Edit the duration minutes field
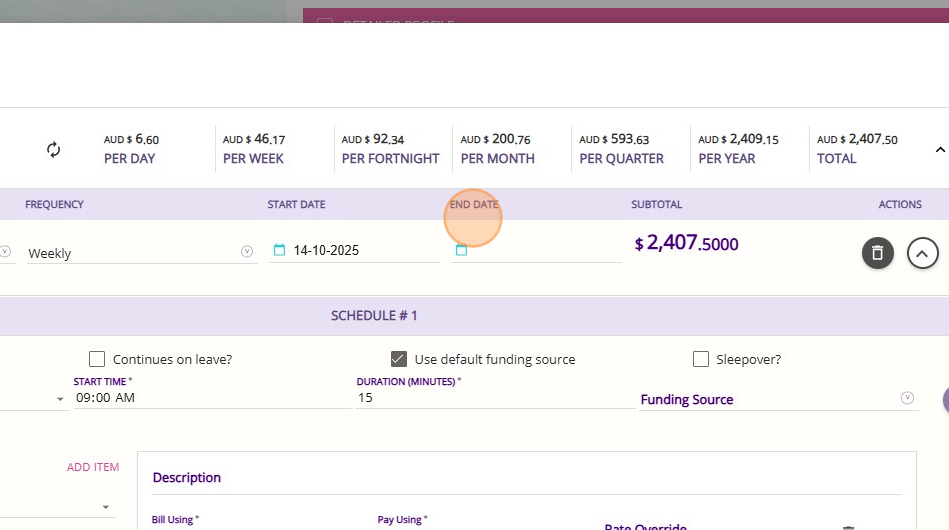The height and width of the screenshot is (530, 949). [x=495, y=398]
